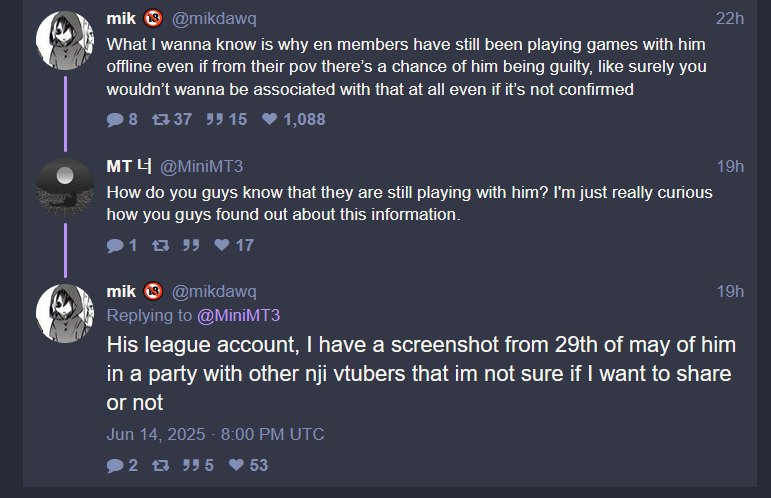Click quote icon showing 15

(x=215, y=119)
